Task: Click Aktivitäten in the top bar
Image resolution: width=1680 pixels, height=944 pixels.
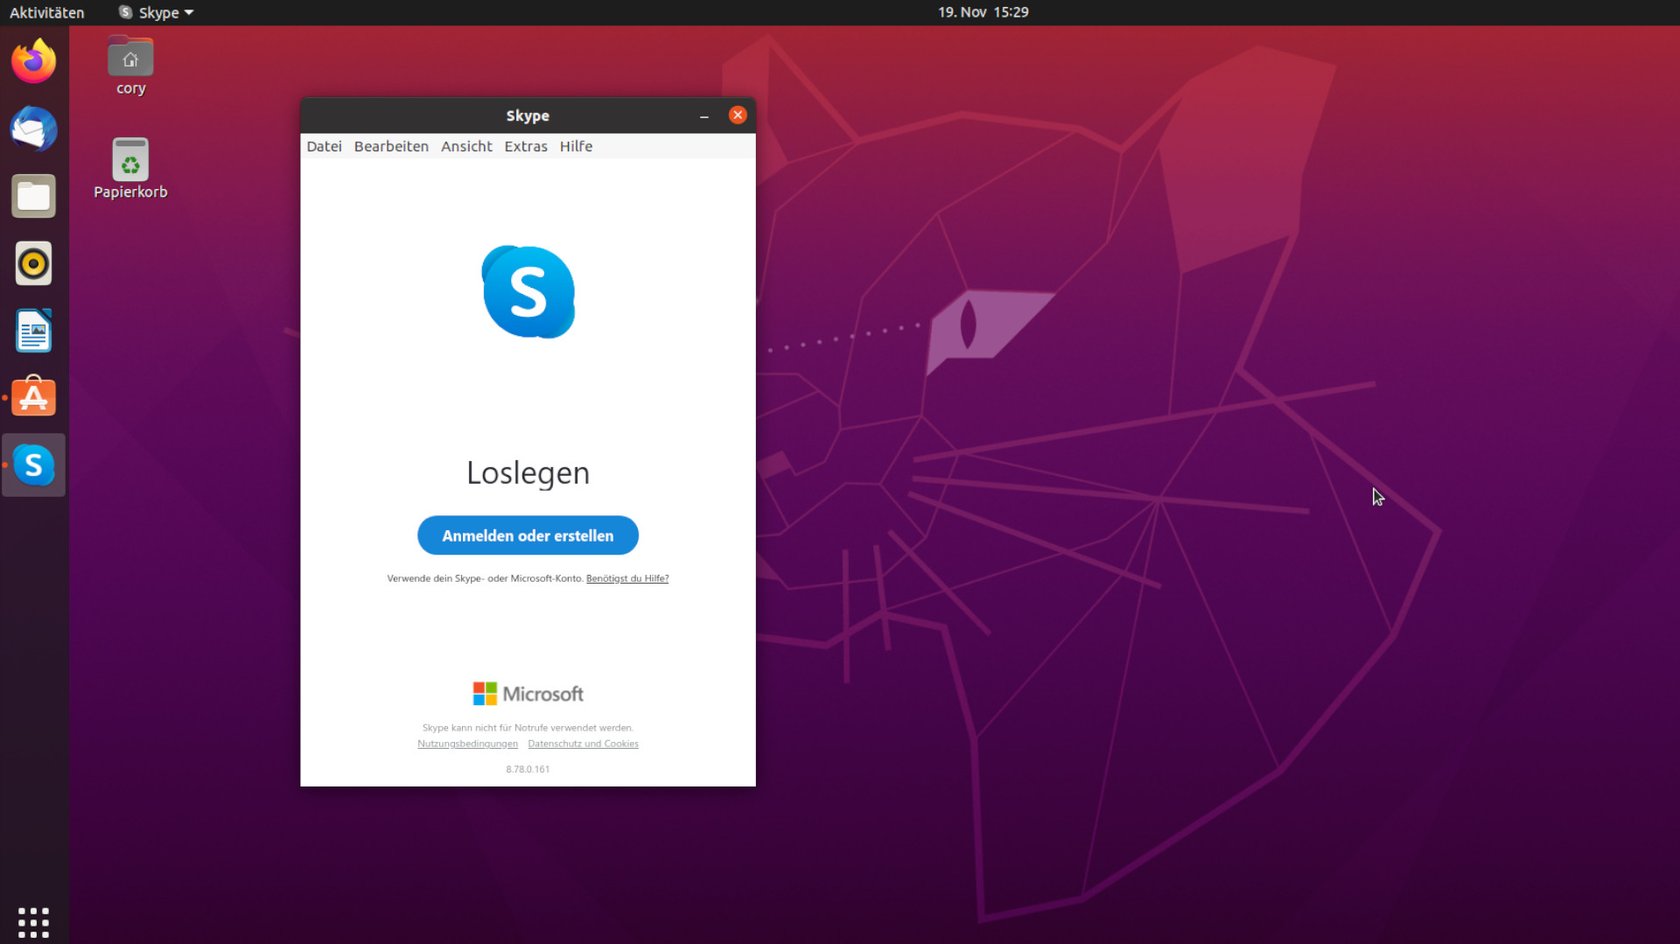Action: pyautogui.click(x=47, y=12)
